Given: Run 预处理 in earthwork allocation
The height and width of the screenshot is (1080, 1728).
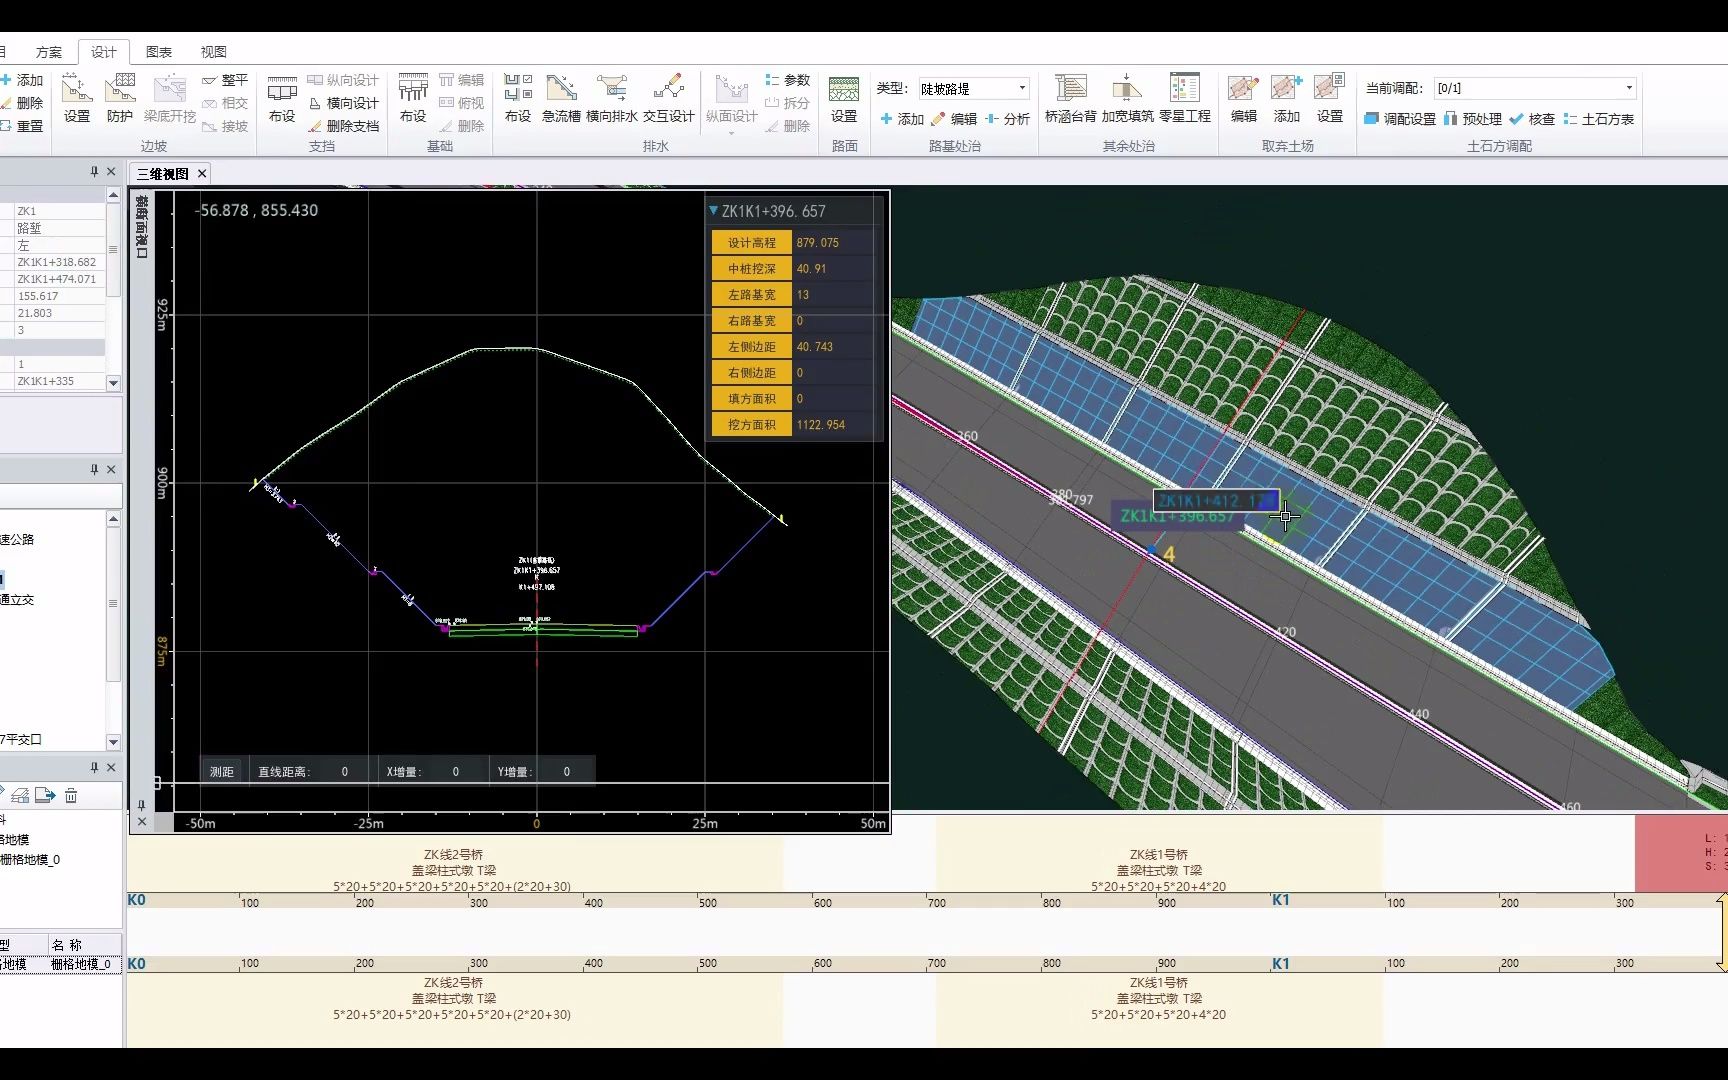Looking at the screenshot, I should [1477, 118].
